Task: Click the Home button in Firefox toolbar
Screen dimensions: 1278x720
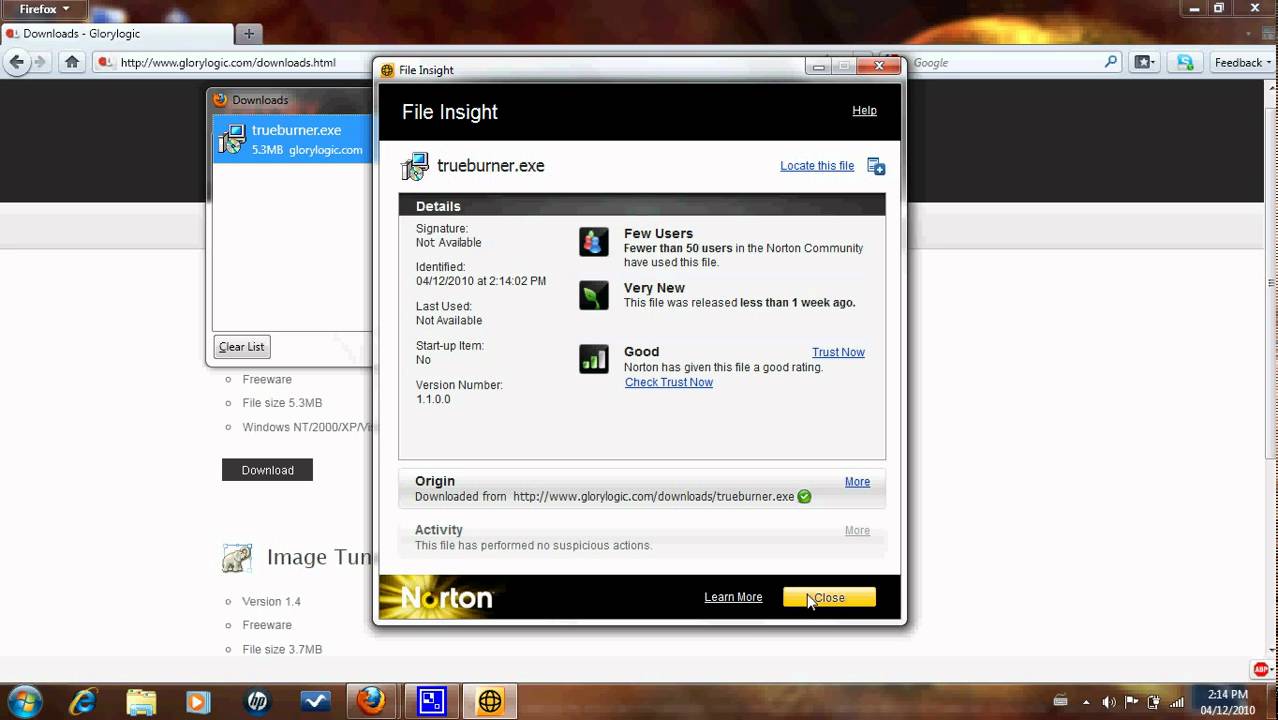Action: 72,62
